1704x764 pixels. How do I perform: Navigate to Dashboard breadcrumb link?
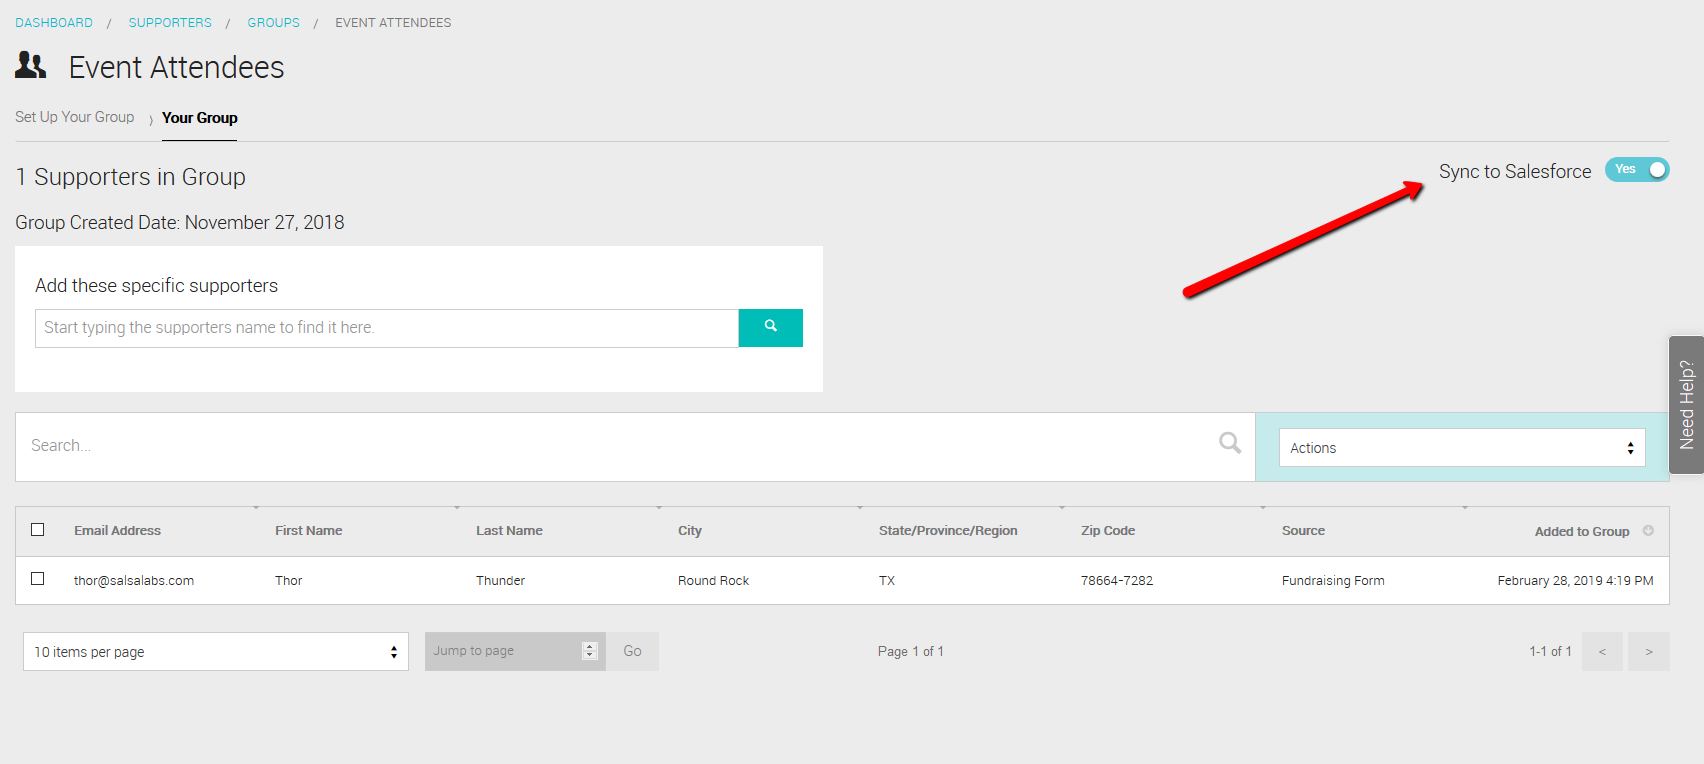pyautogui.click(x=54, y=23)
